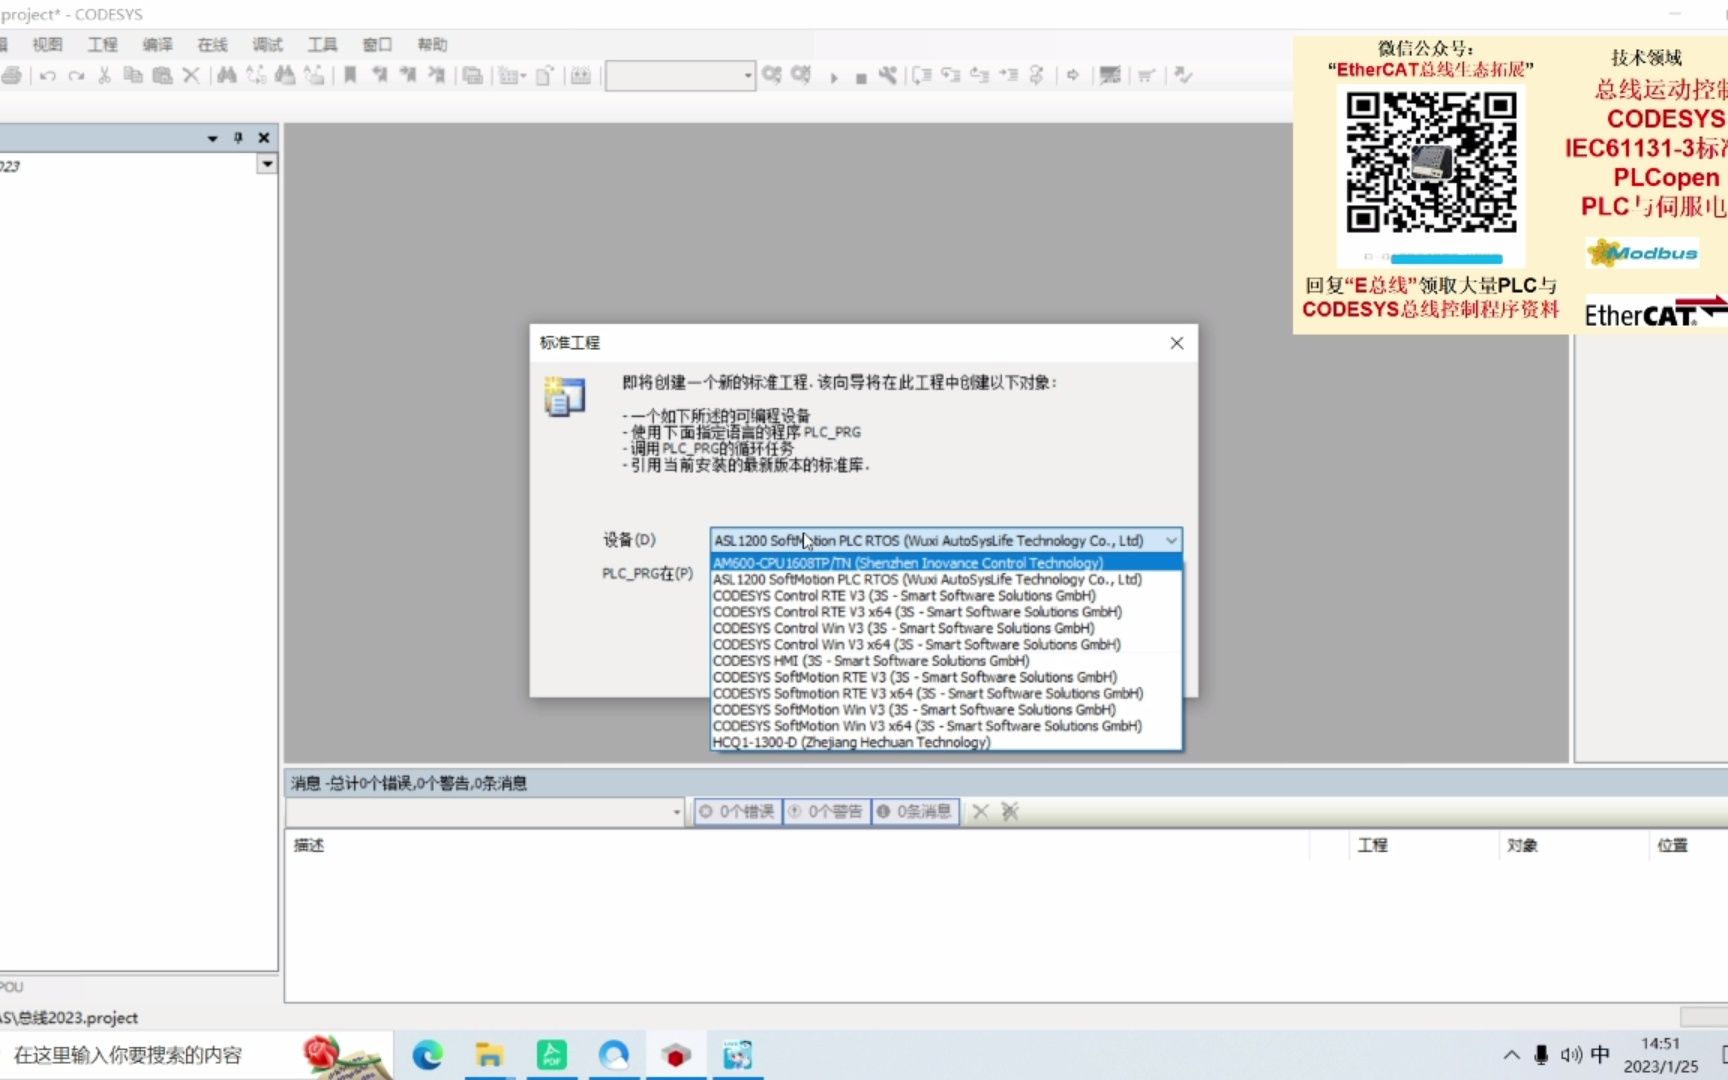
Task: Open the 帮助 menu
Action: point(432,44)
